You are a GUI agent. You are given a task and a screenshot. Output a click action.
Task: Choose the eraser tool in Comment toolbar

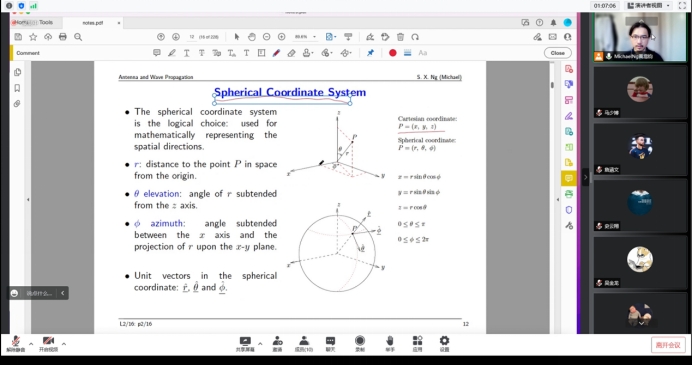tap(291, 53)
